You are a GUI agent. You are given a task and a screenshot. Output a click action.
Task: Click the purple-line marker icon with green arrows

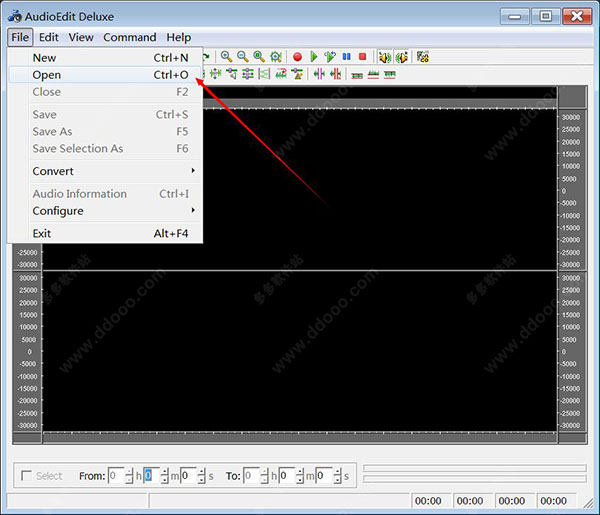319,73
